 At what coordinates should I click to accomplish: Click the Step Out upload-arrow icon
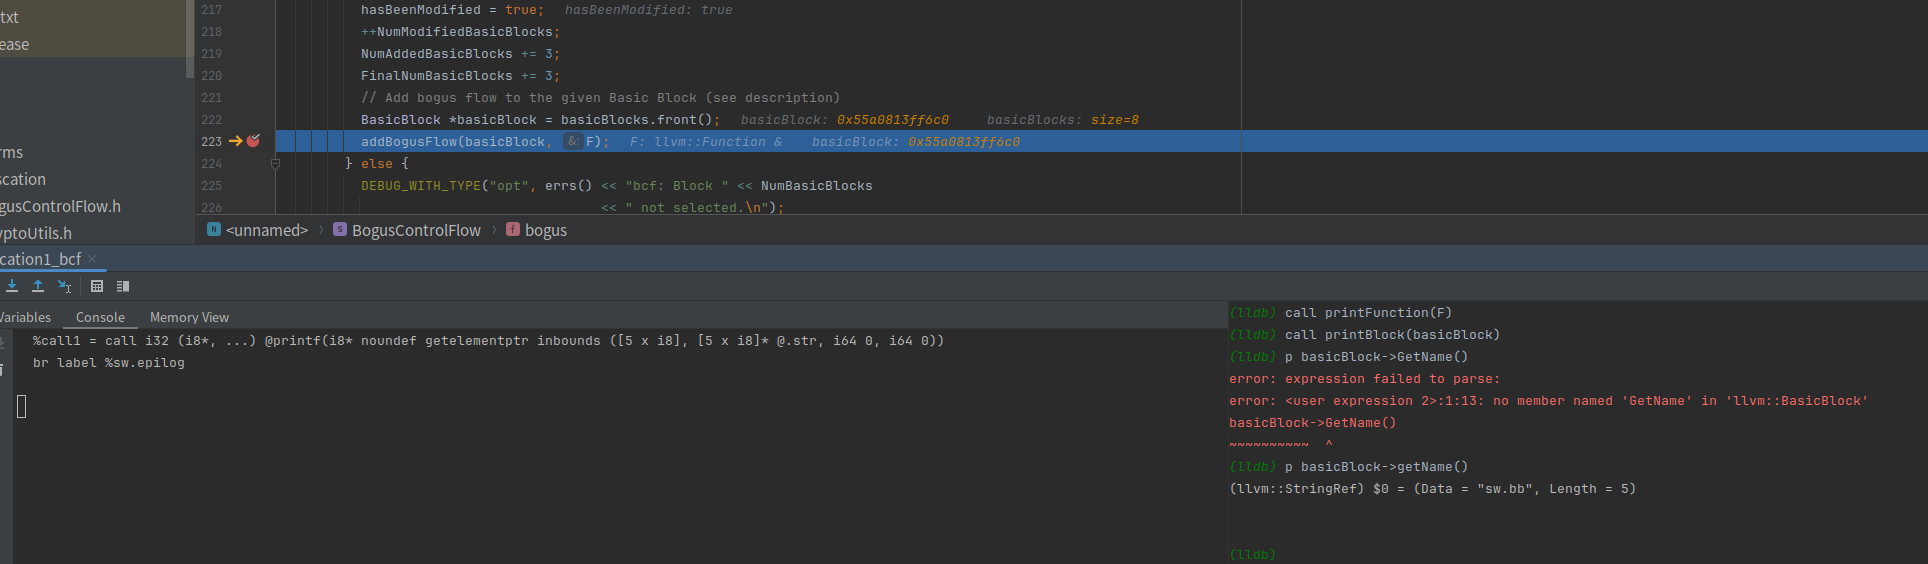coord(38,286)
